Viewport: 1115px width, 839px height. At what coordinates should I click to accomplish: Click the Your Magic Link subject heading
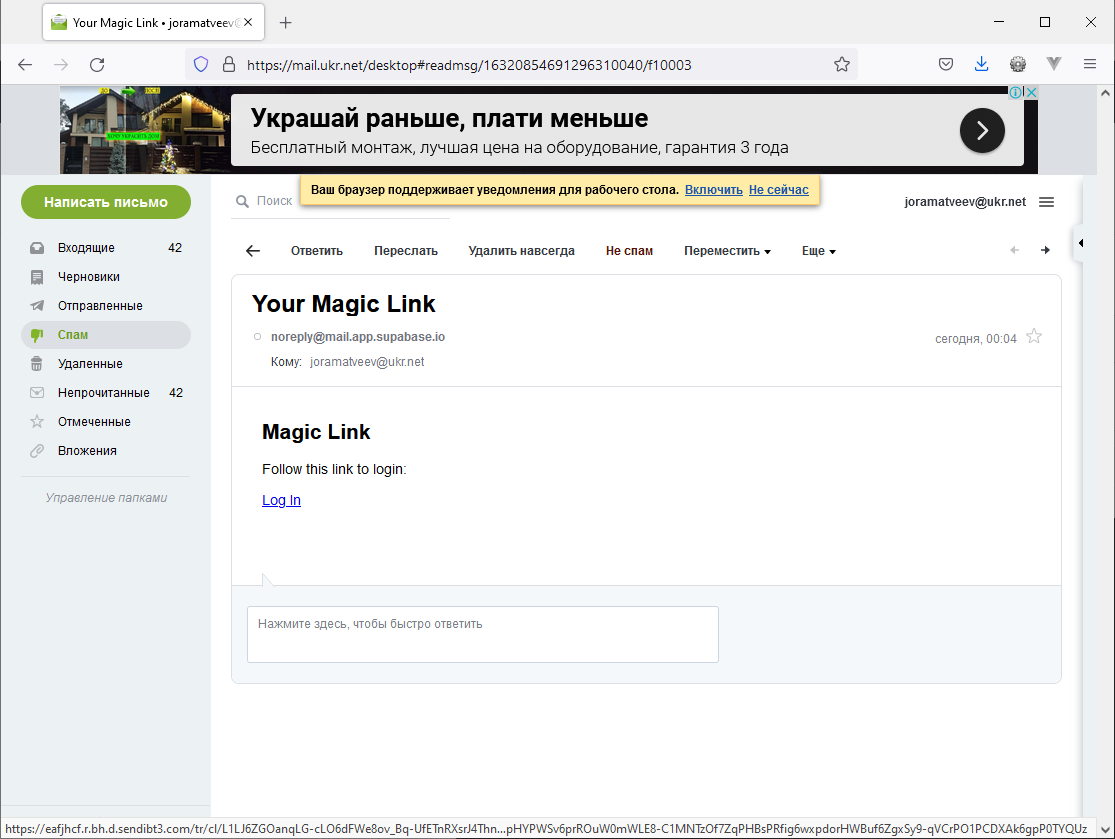coord(343,304)
